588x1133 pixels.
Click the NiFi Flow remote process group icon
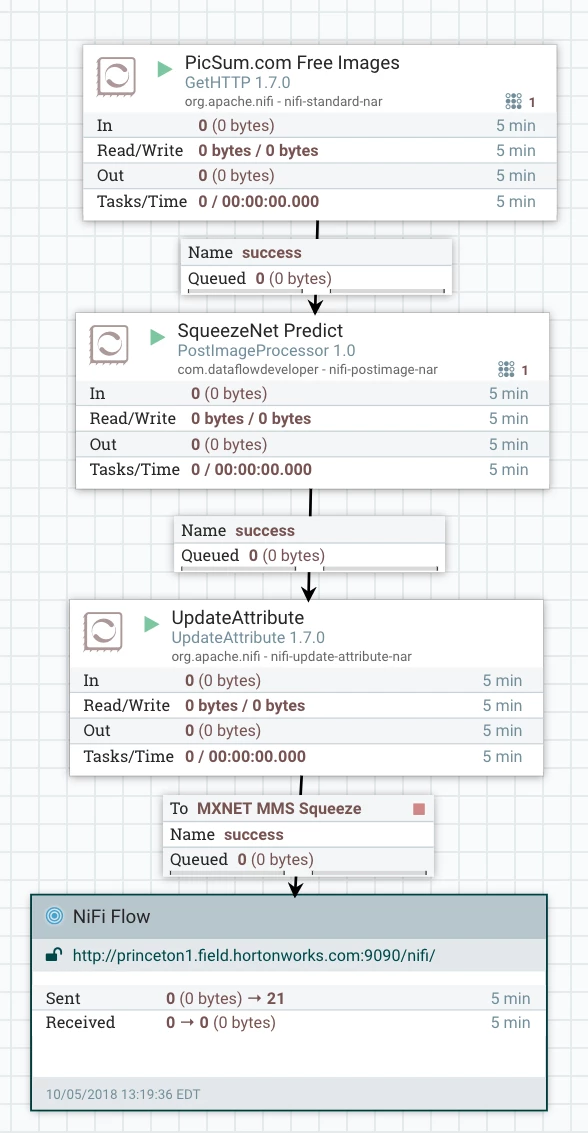[x=54, y=916]
